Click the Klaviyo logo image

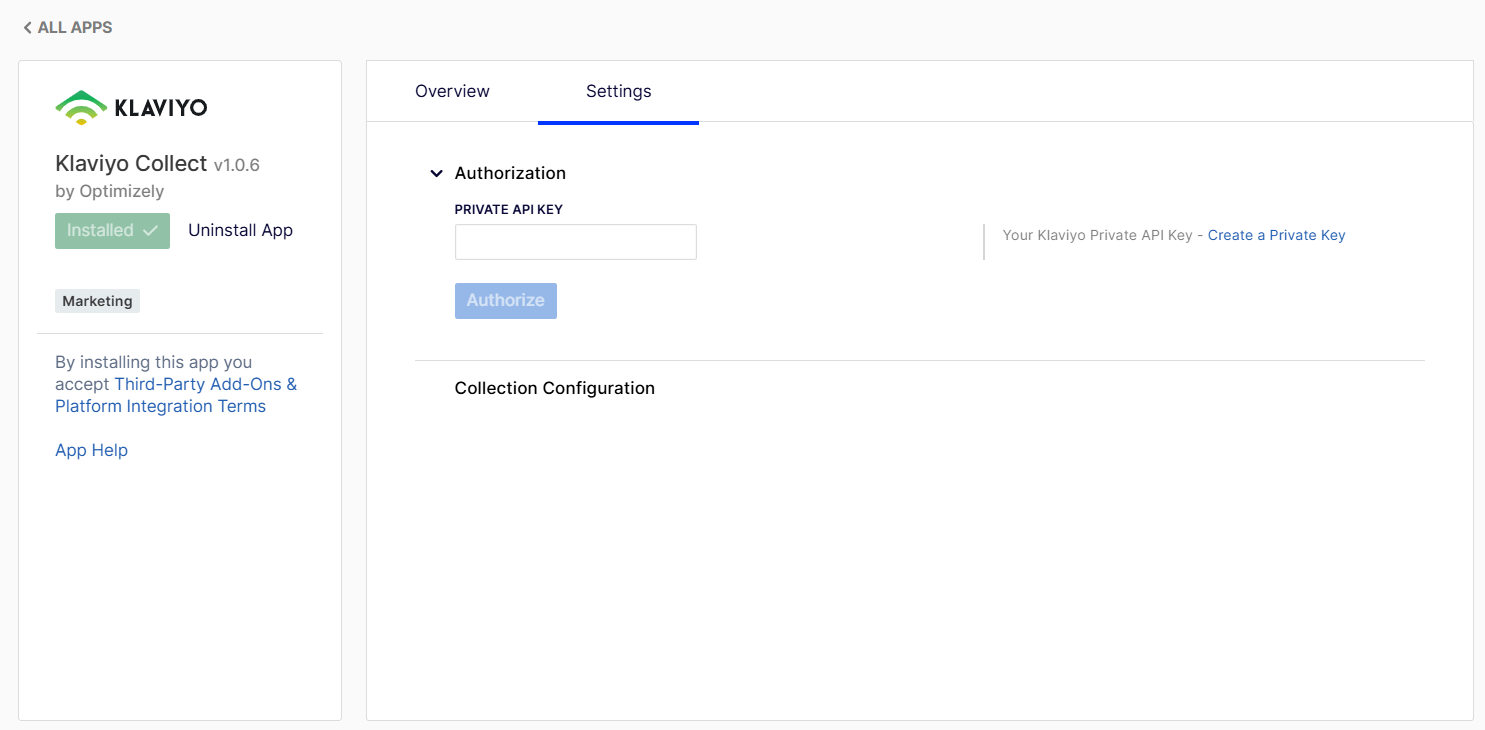(x=131, y=108)
